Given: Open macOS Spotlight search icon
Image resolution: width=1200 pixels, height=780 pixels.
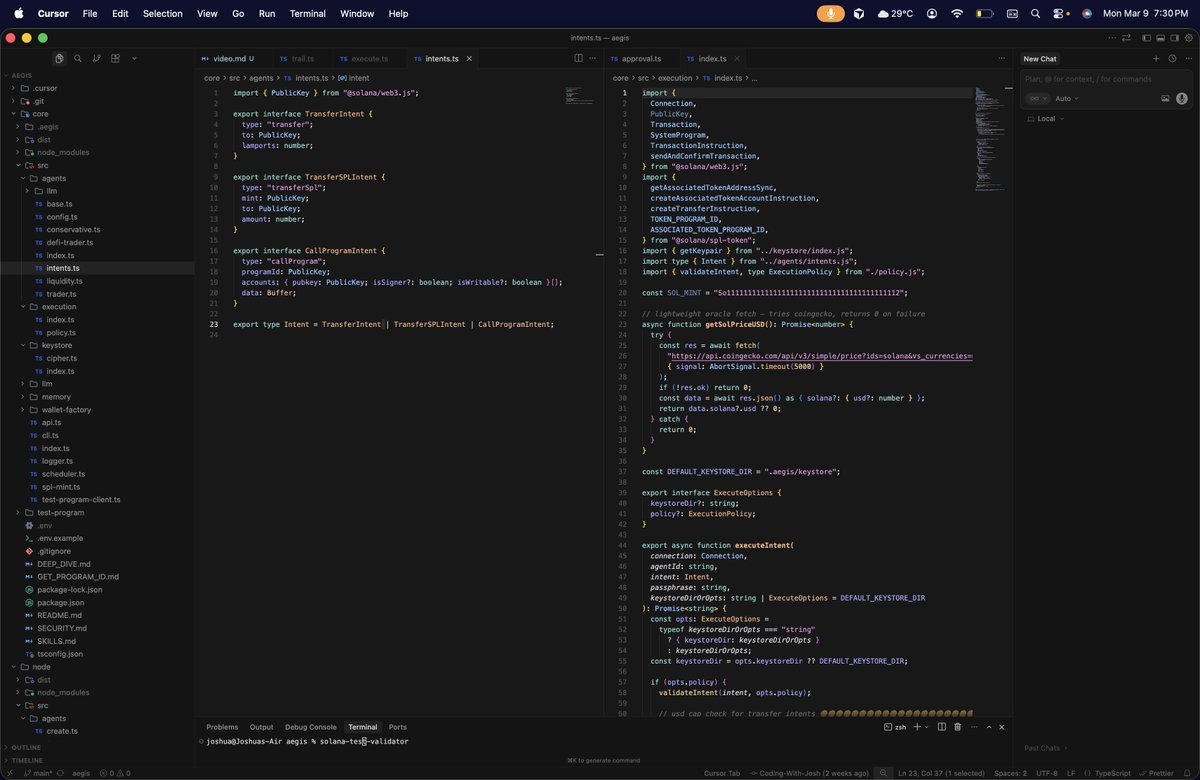Looking at the screenshot, I should click(1035, 13).
